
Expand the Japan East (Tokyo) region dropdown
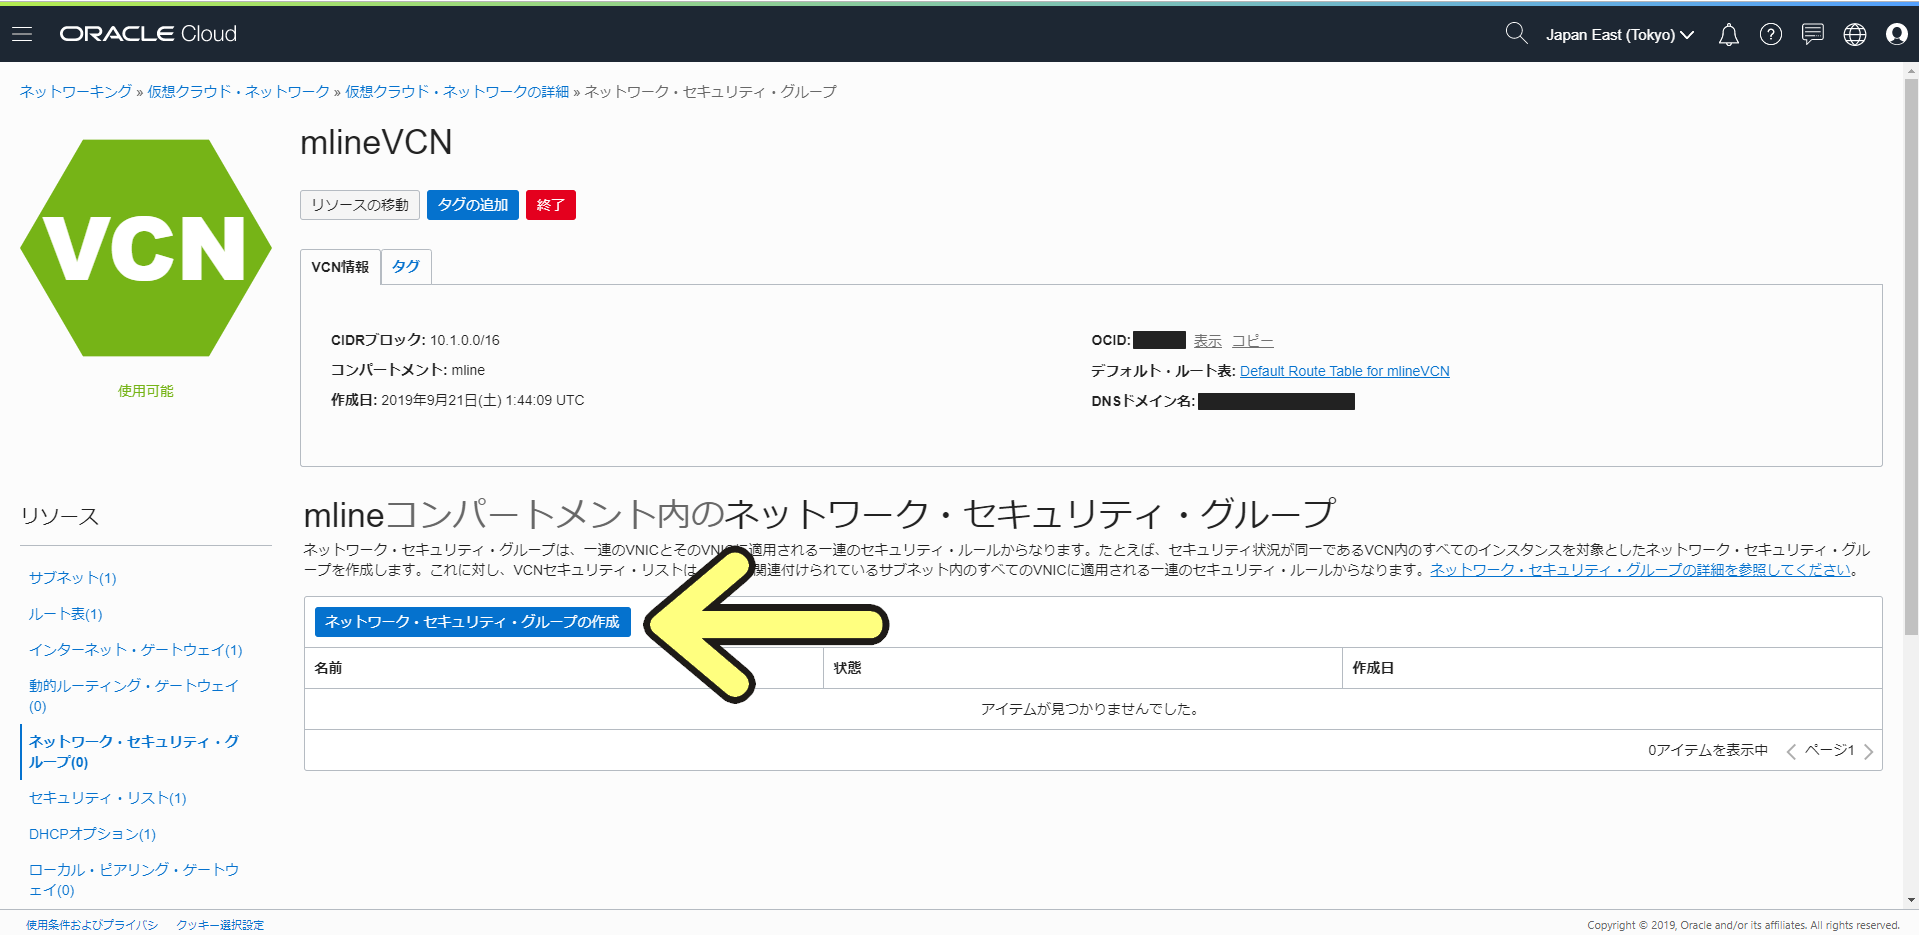[1620, 35]
